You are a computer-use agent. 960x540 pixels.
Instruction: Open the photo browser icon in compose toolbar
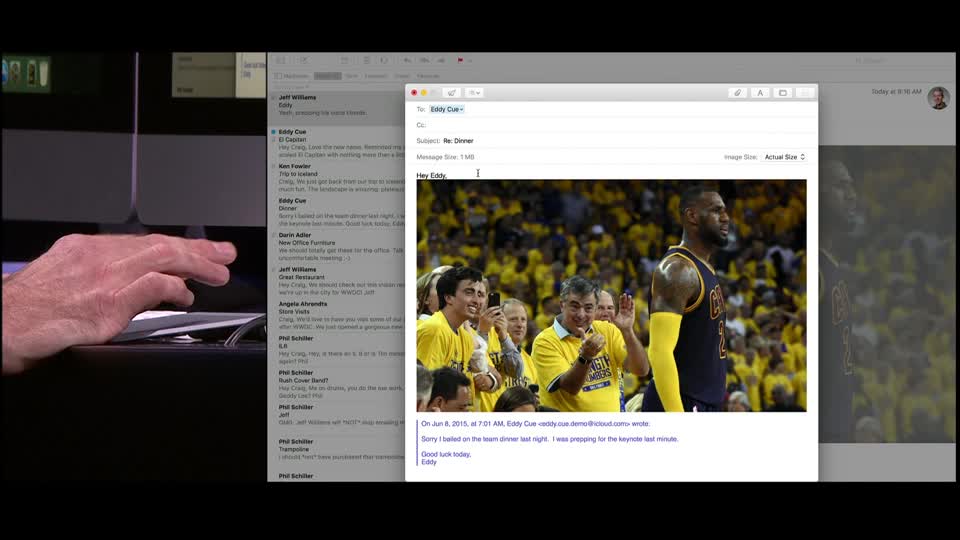click(783, 93)
